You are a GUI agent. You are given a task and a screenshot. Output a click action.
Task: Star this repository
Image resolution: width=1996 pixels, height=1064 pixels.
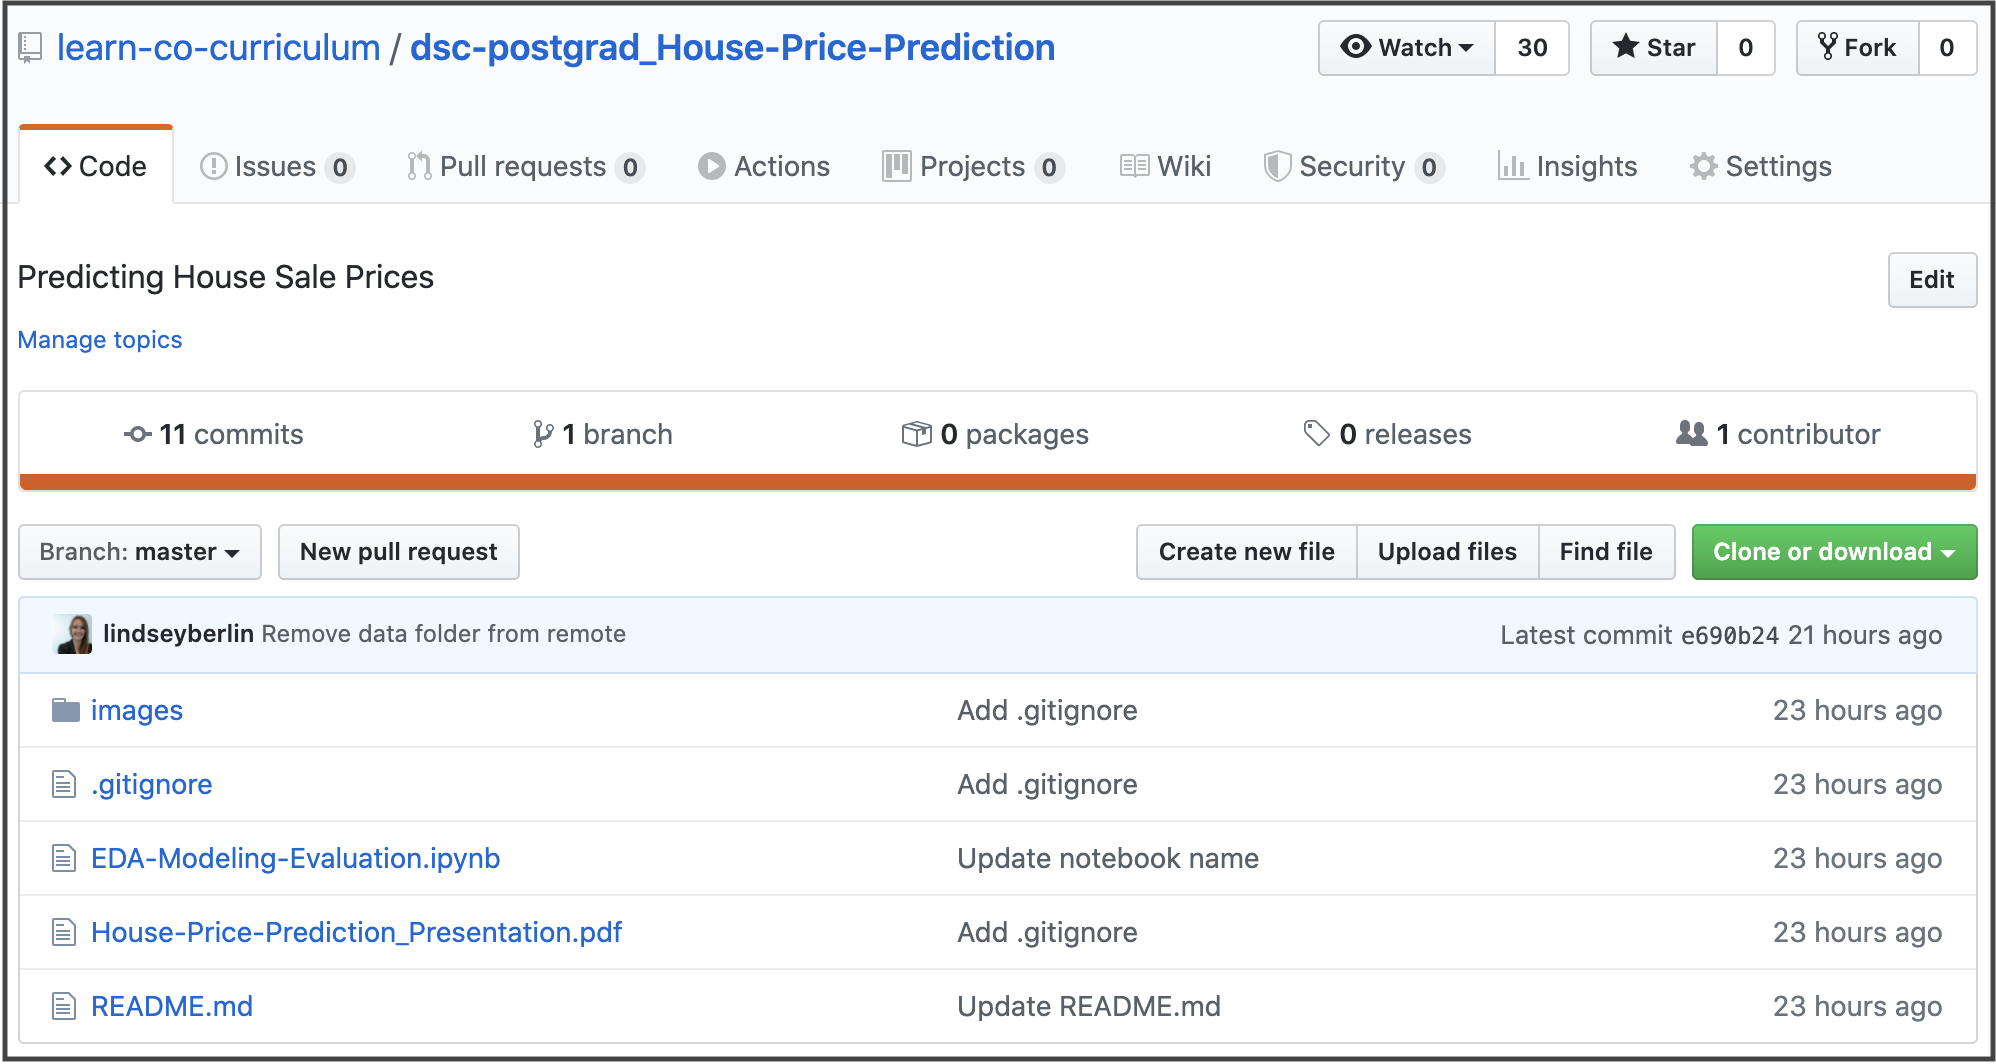[1654, 48]
